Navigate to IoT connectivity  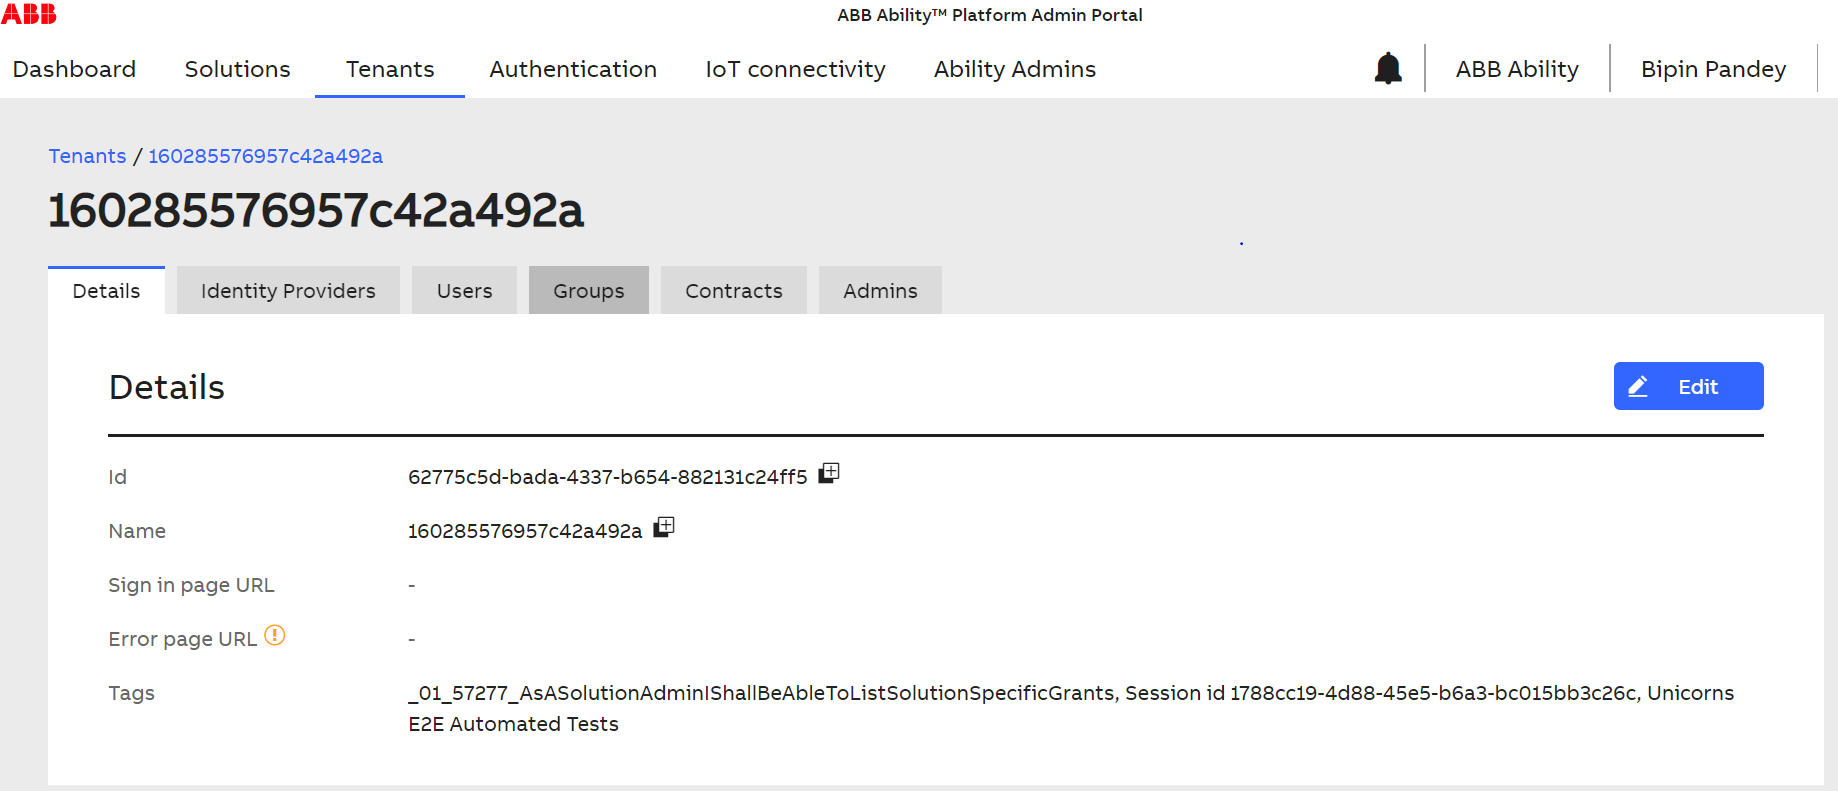tap(795, 69)
